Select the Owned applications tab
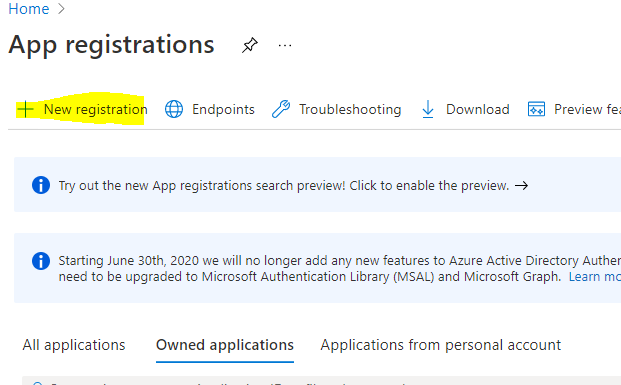 point(225,345)
